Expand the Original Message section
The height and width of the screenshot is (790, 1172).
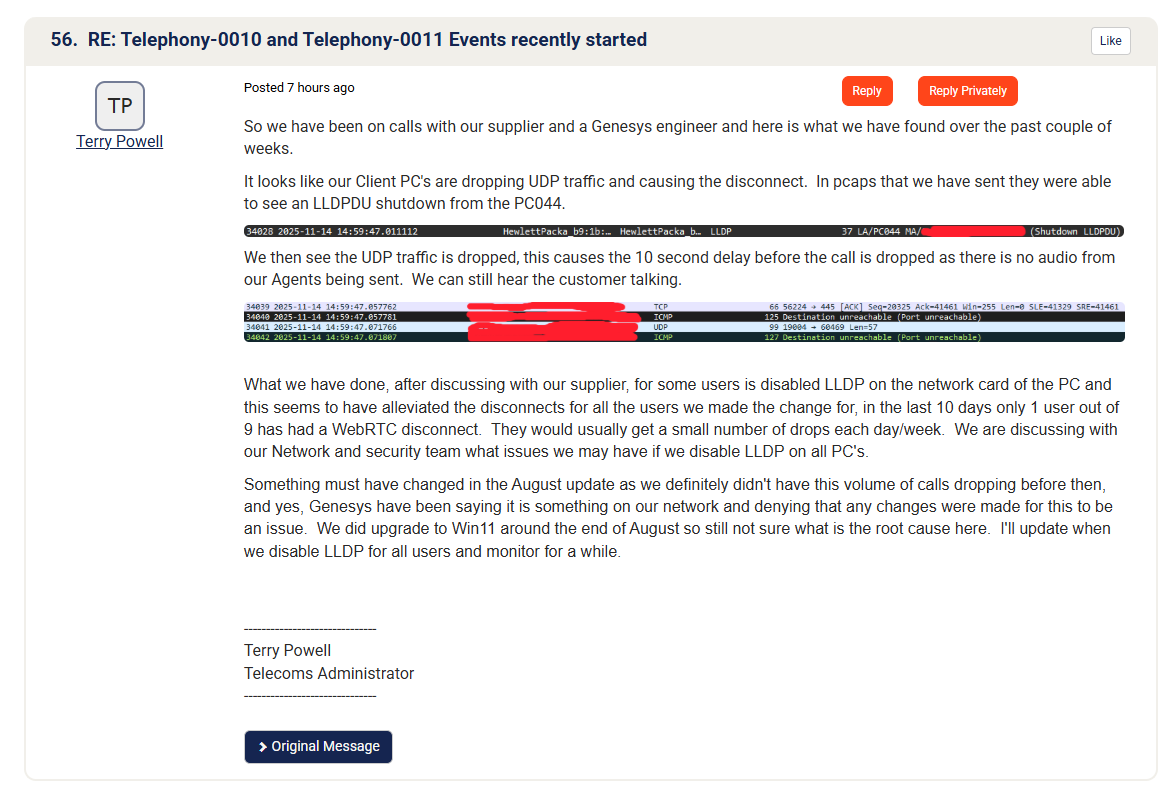click(318, 746)
